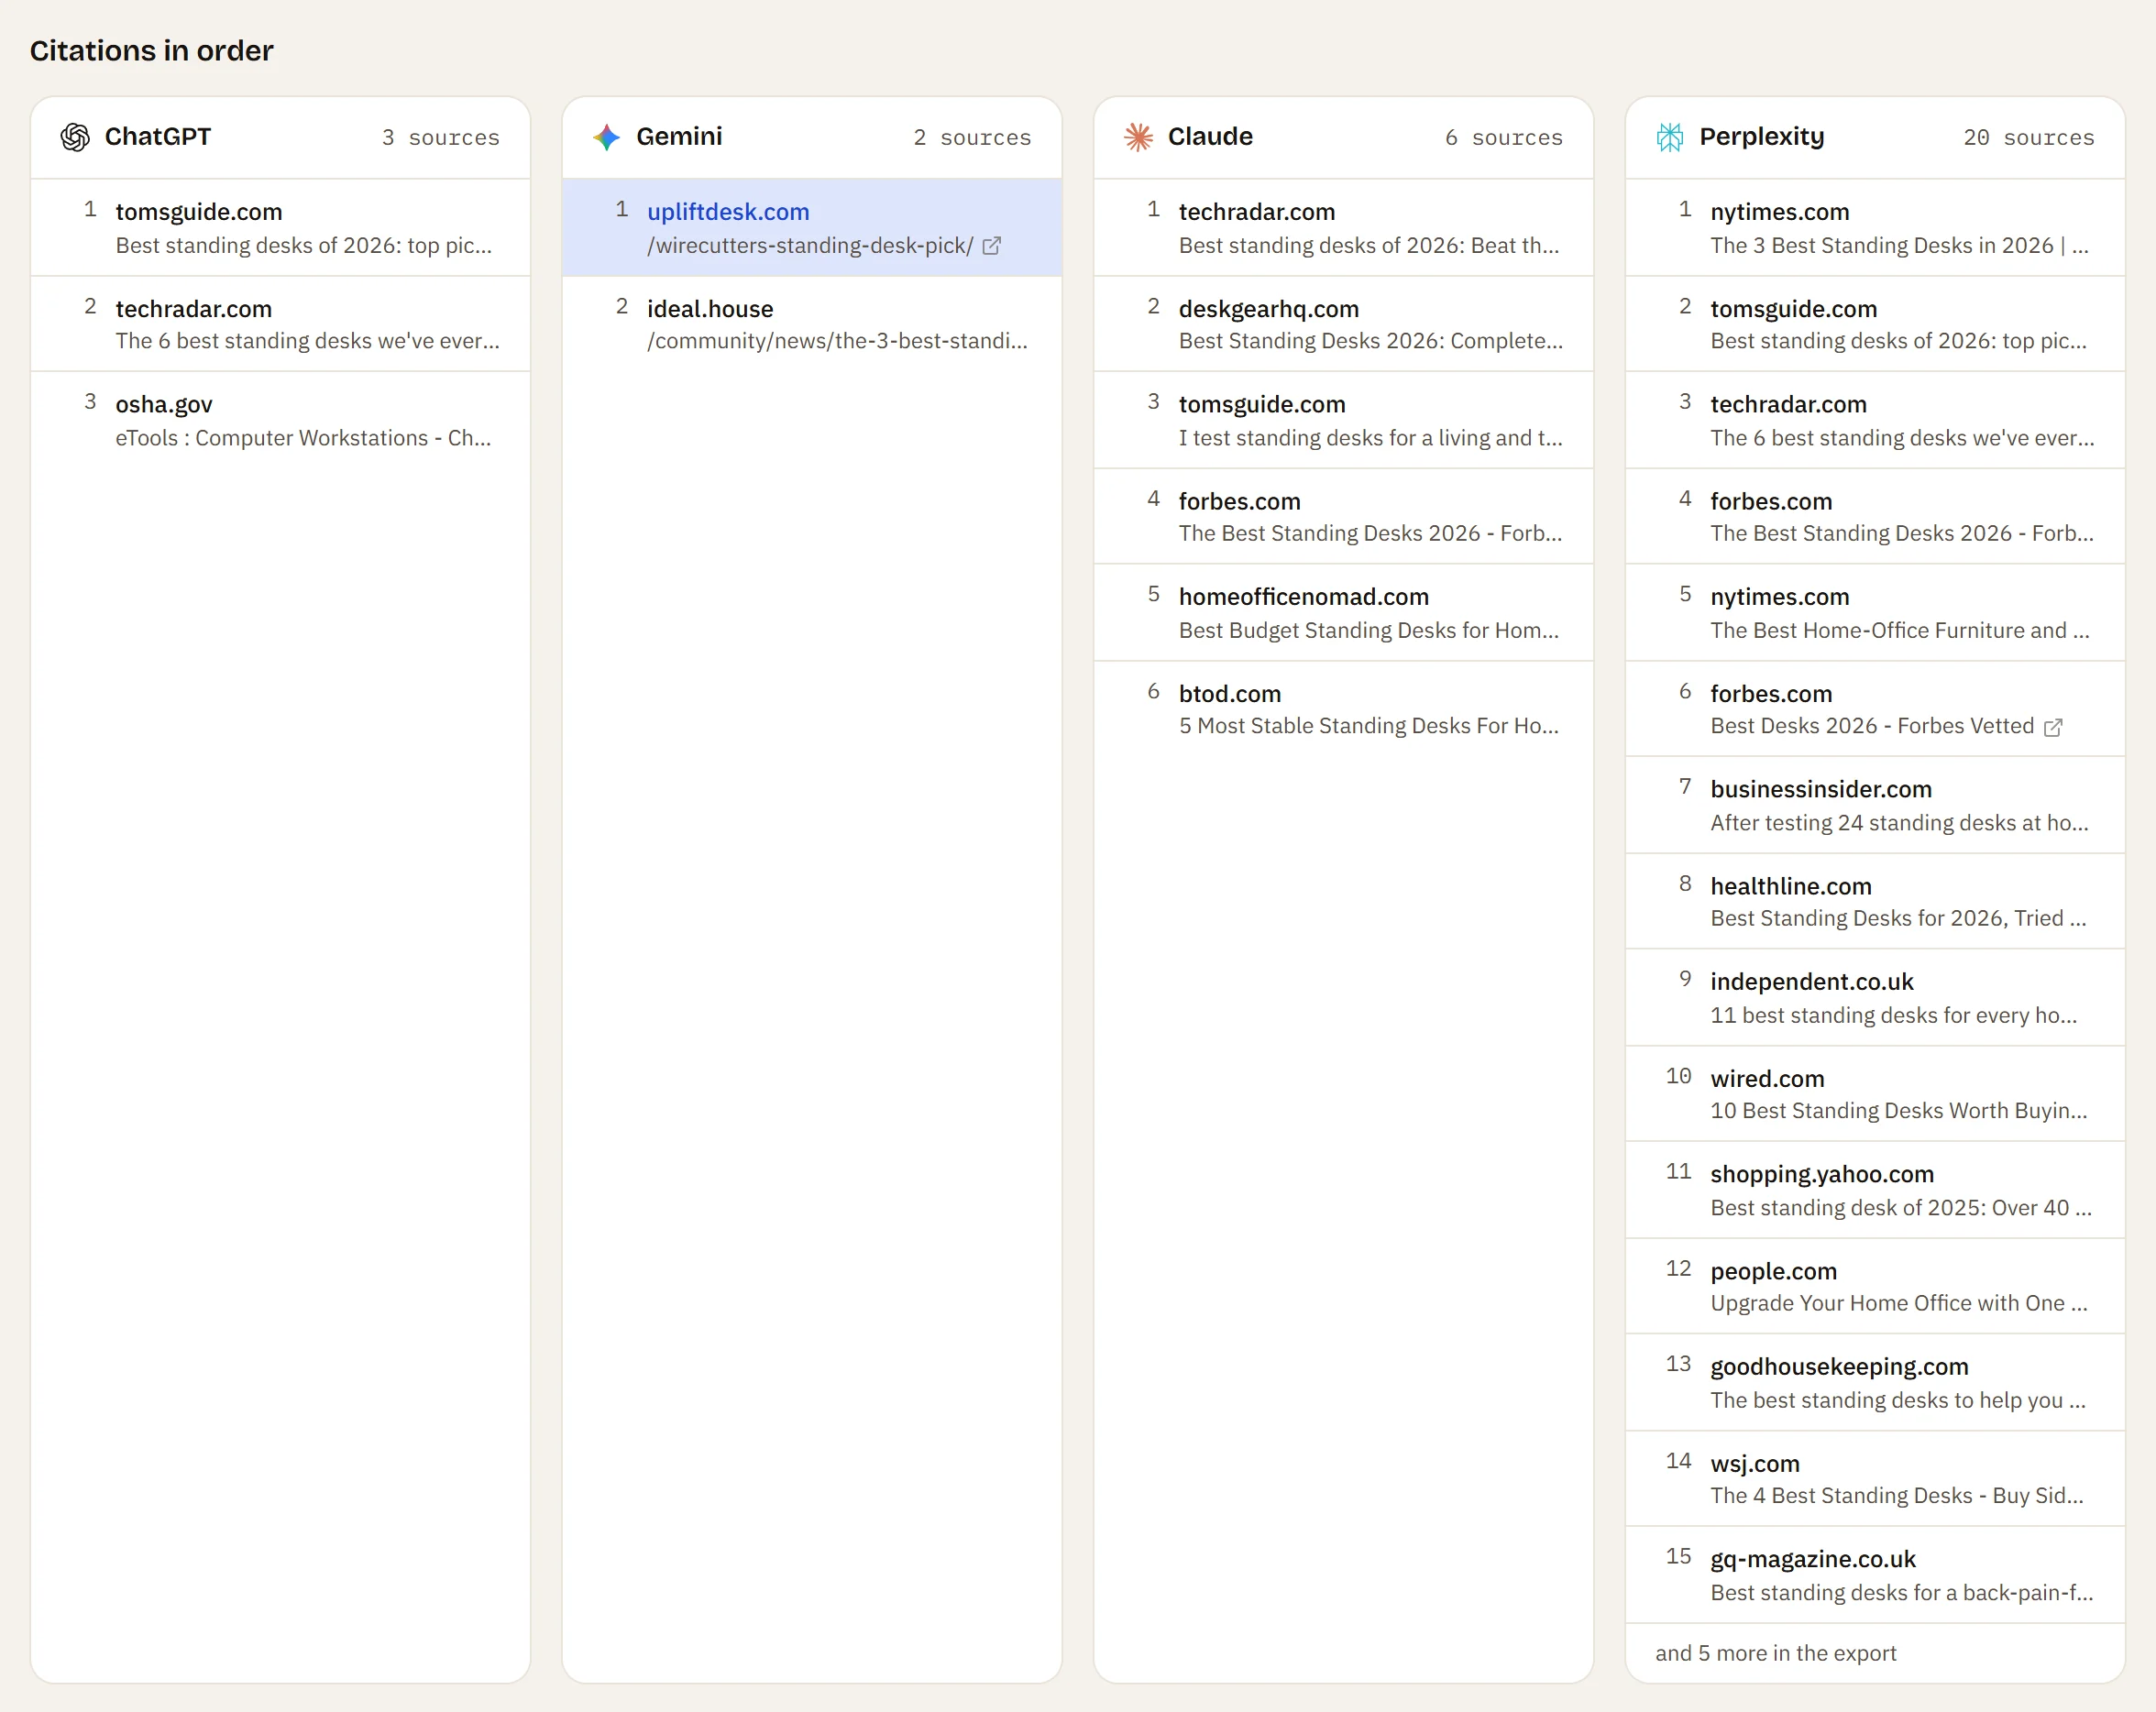Open external link icon beside Best Desks 2026 - Forbes Vetted

2053,727
